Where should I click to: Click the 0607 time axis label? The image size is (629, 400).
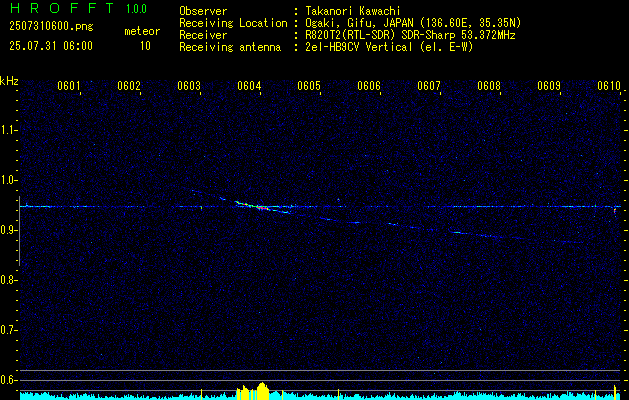pyautogui.click(x=429, y=86)
